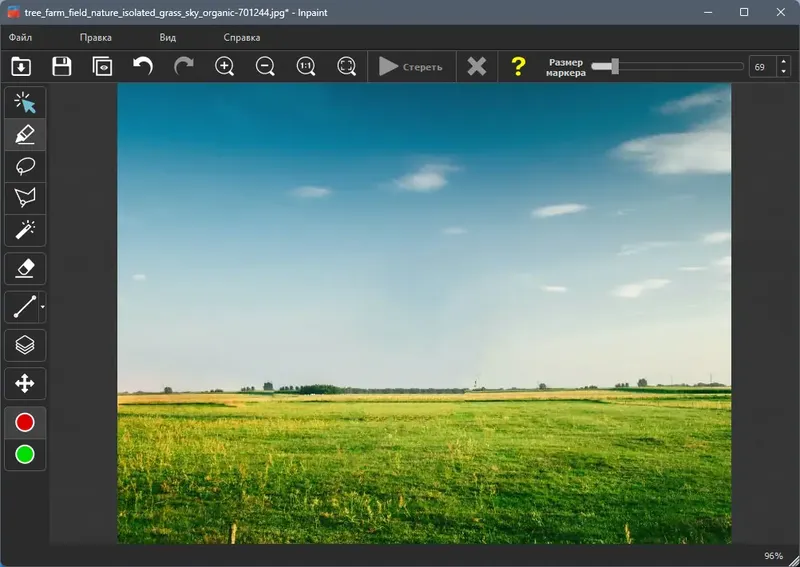Undo the last action
This screenshot has height=567, width=800.
(143, 67)
